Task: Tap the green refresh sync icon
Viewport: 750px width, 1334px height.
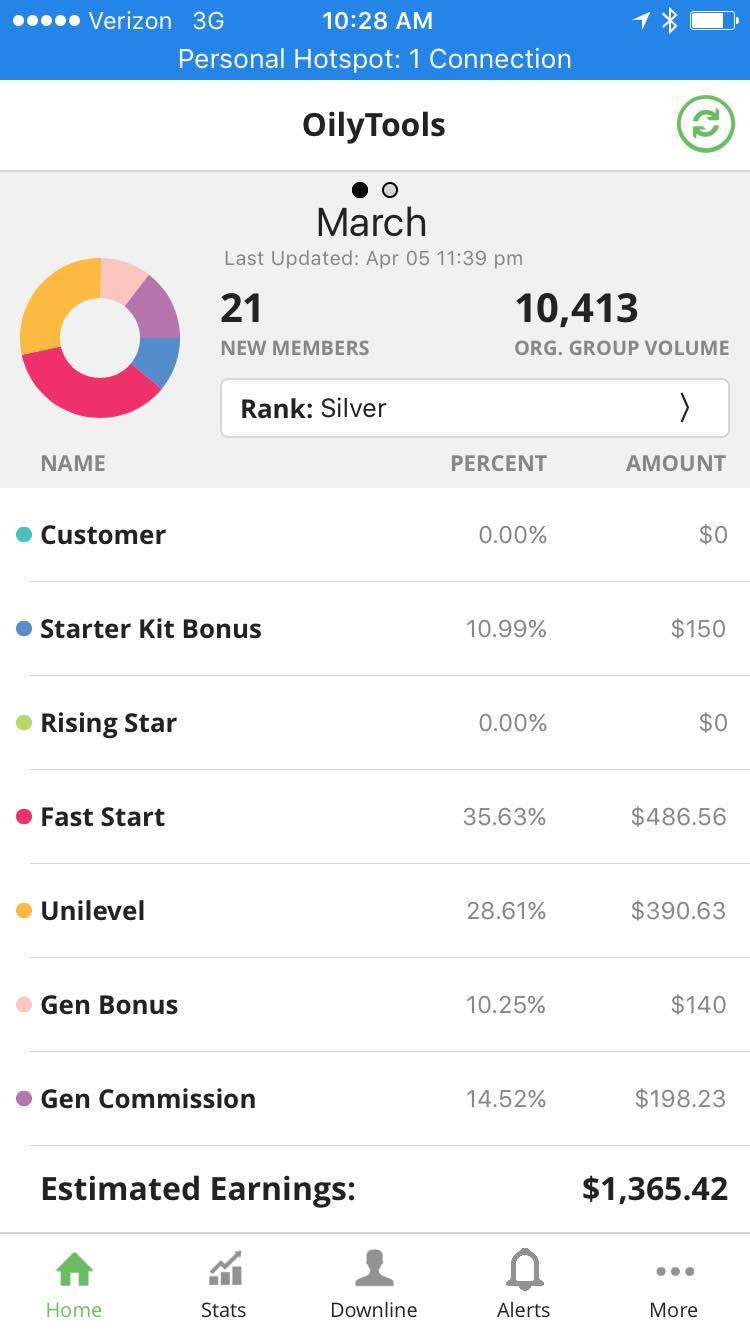Action: point(705,125)
